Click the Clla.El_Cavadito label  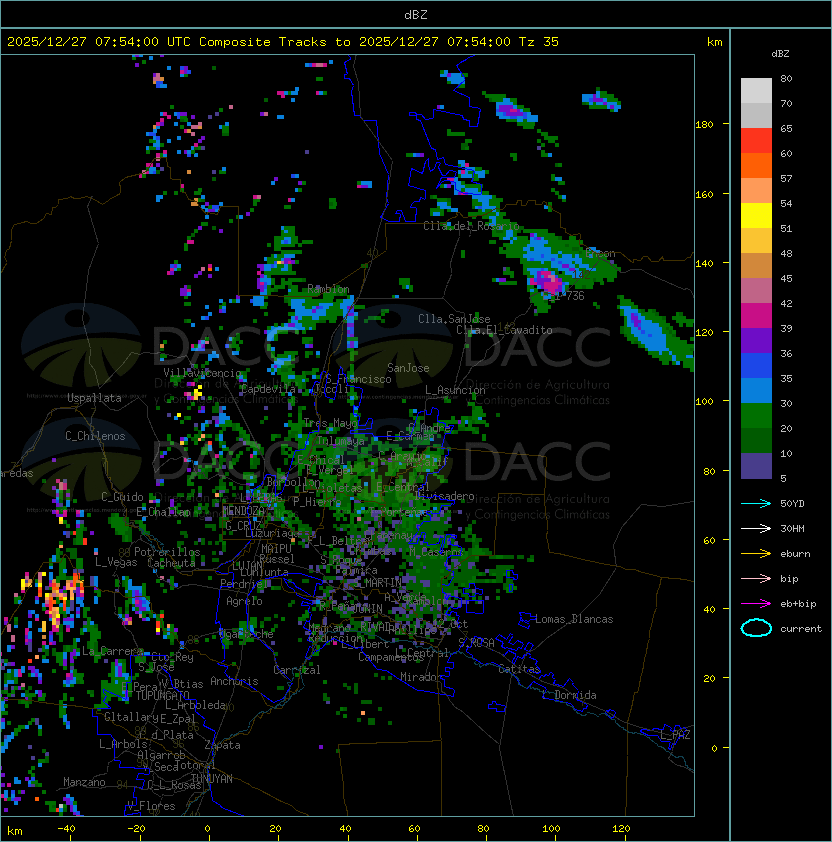504,330
